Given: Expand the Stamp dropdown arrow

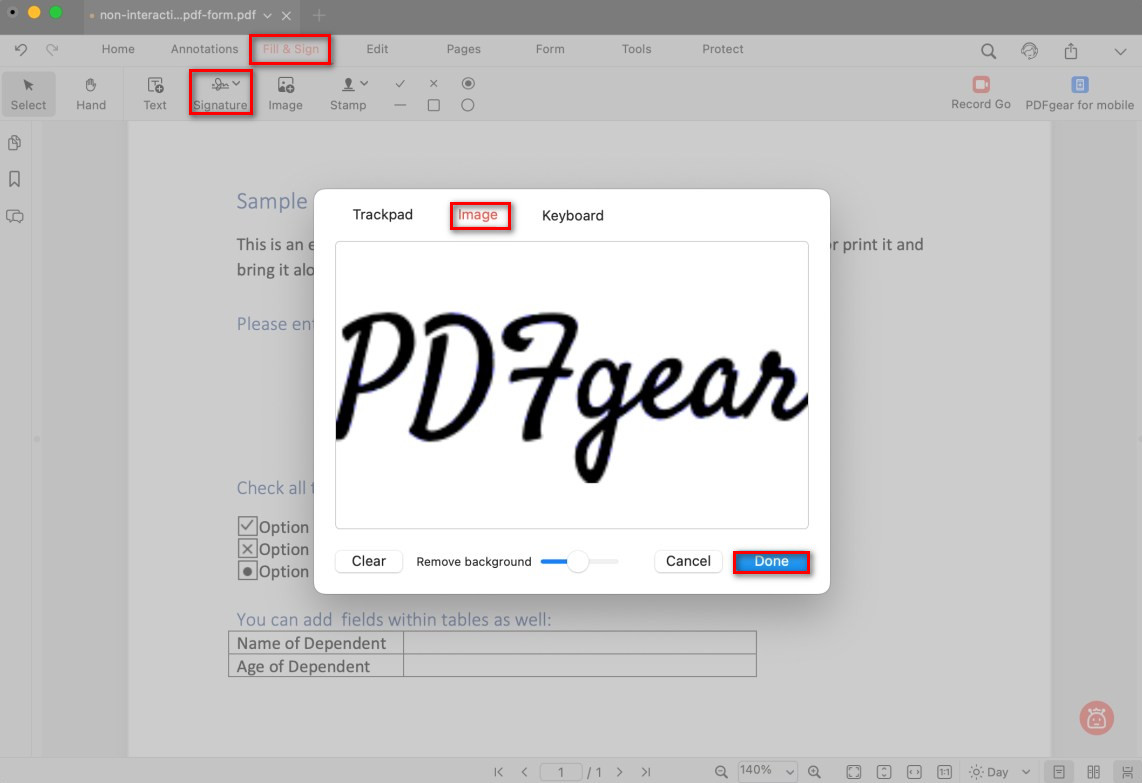Looking at the screenshot, I should coord(364,84).
